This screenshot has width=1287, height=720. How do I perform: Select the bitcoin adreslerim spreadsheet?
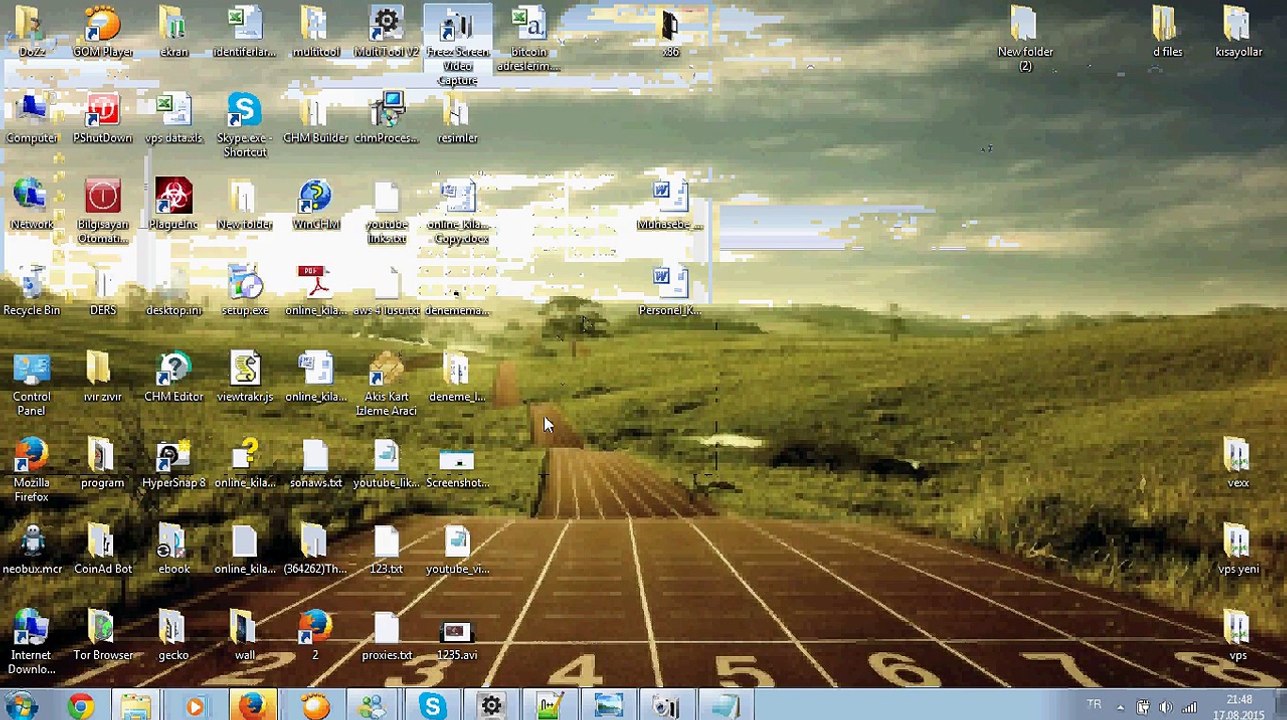click(528, 38)
